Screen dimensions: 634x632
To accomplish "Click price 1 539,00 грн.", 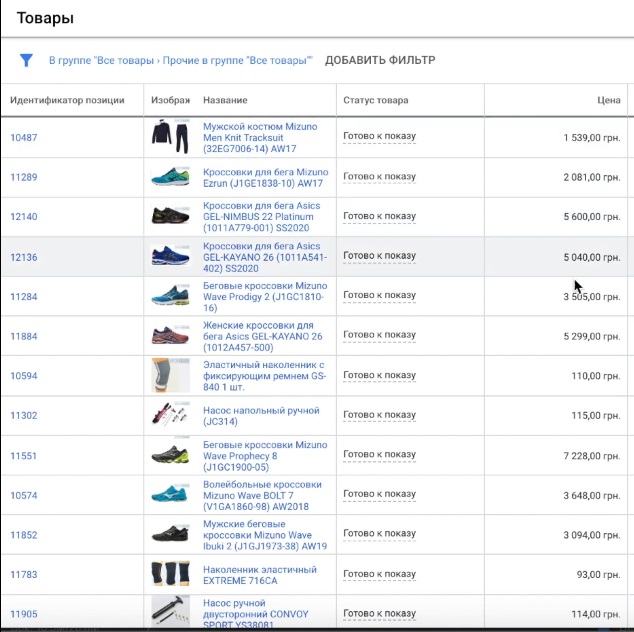I will coord(592,138).
